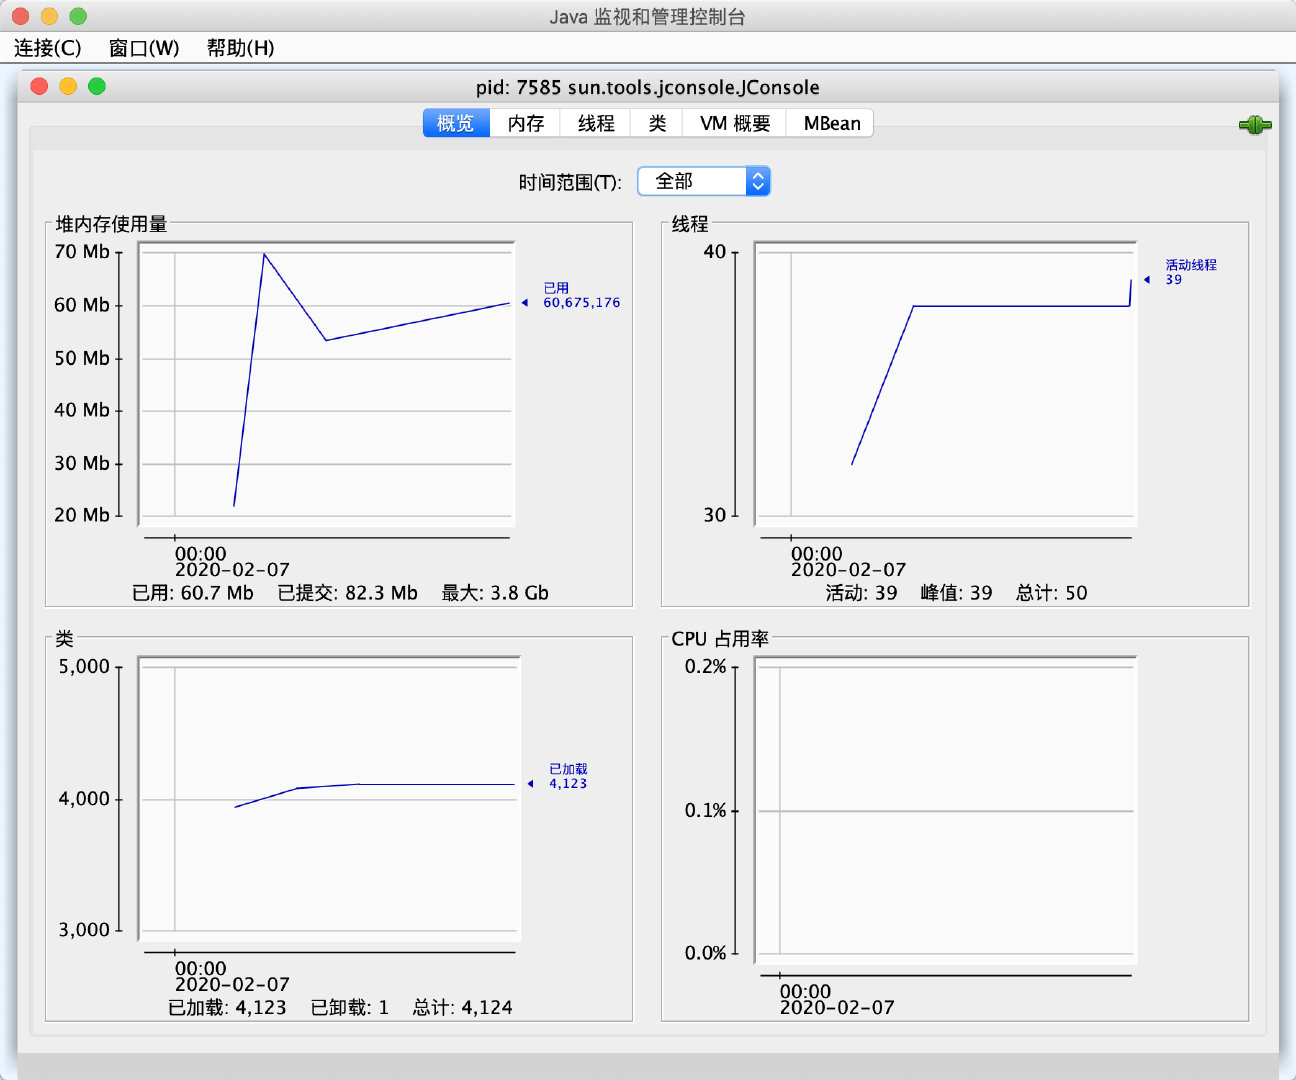Viewport: 1296px width, 1080px height.
Task: Click the 活动线程 39 legend label
Action: 1190,272
